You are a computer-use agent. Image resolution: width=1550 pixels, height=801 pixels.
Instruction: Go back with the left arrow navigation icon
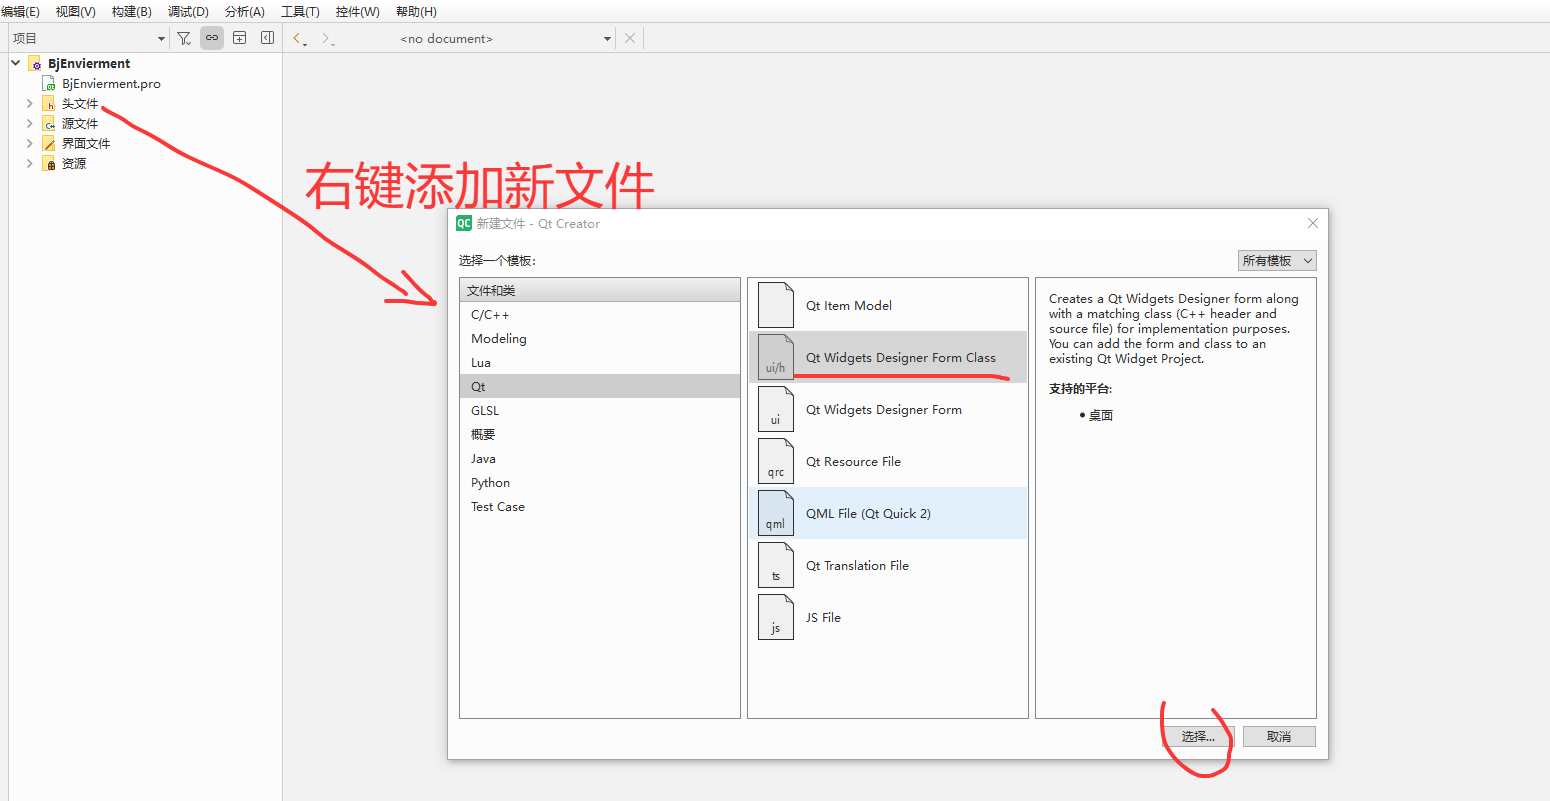[300, 38]
